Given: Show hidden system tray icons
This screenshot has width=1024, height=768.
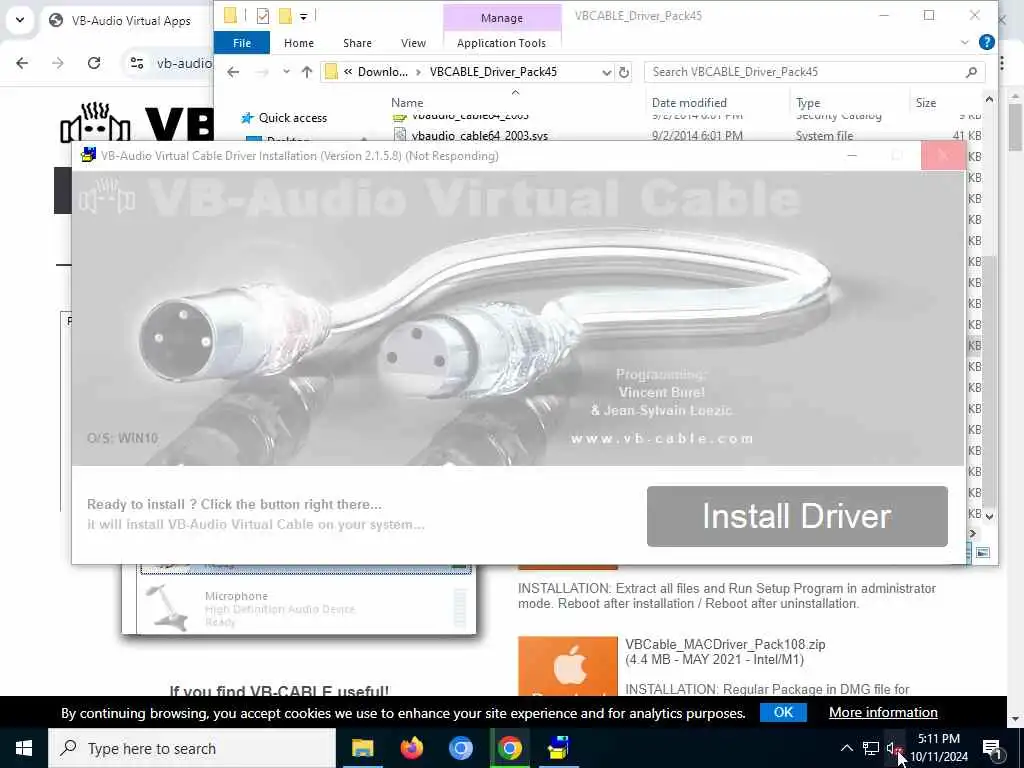Looking at the screenshot, I should (846, 748).
